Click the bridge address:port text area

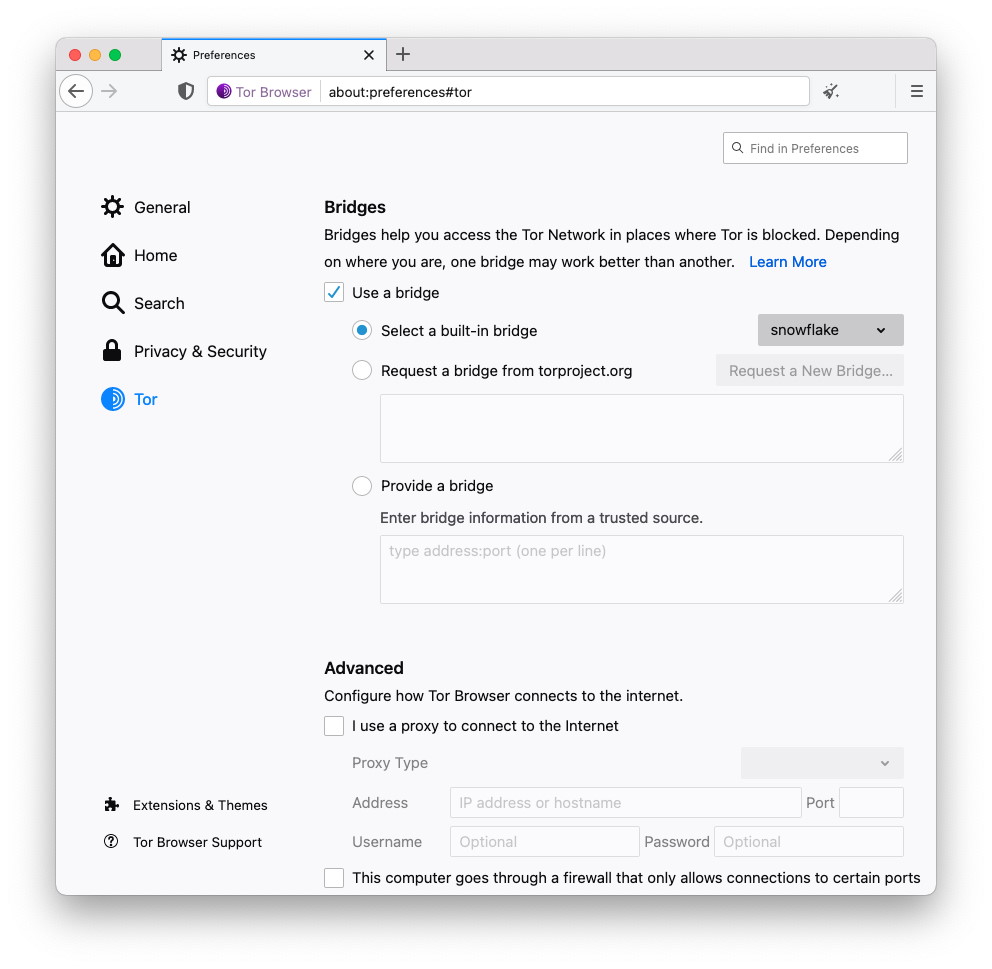point(641,569)
